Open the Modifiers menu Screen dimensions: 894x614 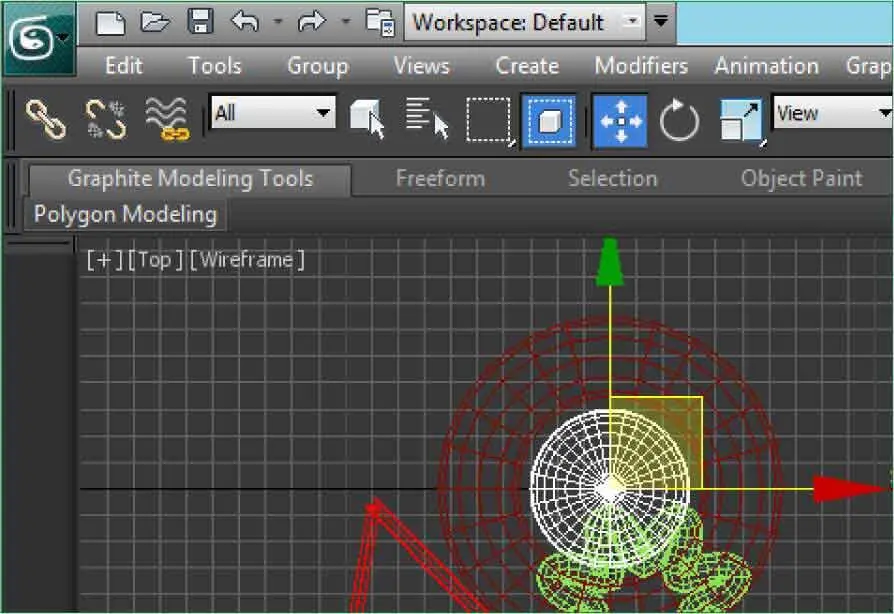(641, 66)
